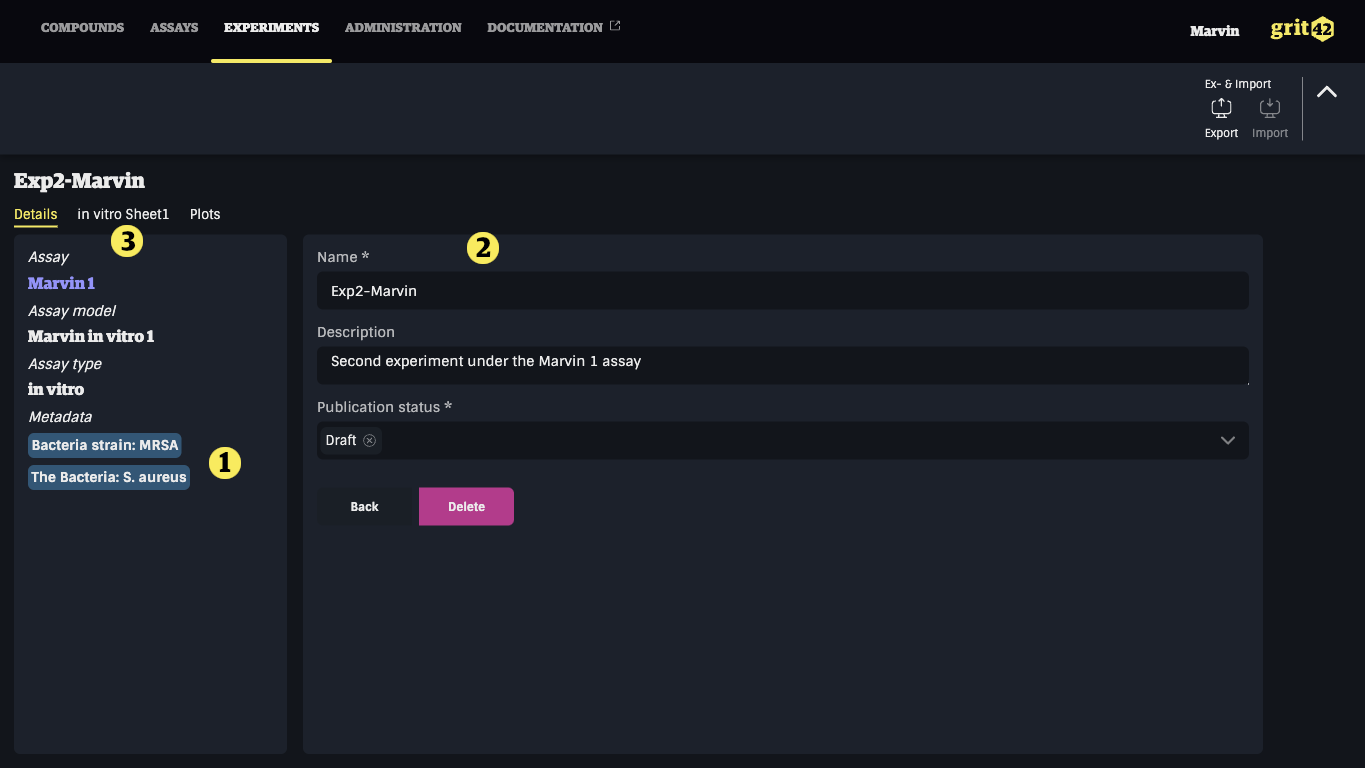Viewport: 1365px width, 768px height.
Task: Click the grit42 logo
Action: coord(1302,29)
